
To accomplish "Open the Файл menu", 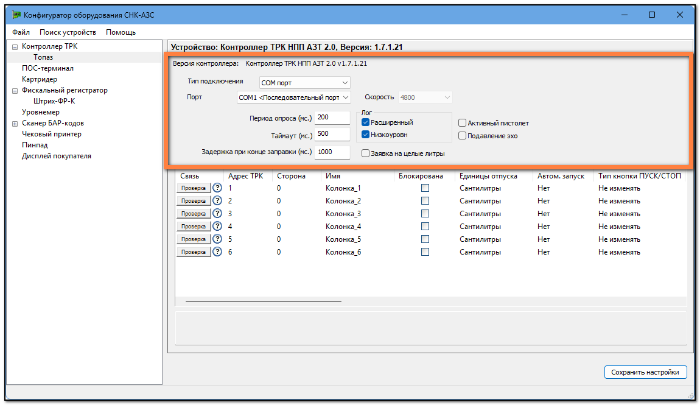I will [x=21, y=32].
